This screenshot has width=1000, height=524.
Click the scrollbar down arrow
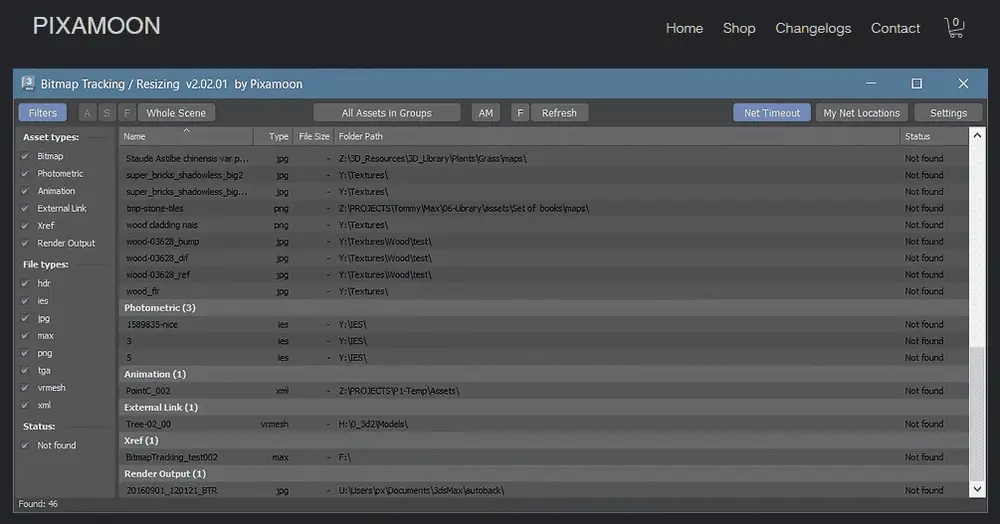point(977,490)
